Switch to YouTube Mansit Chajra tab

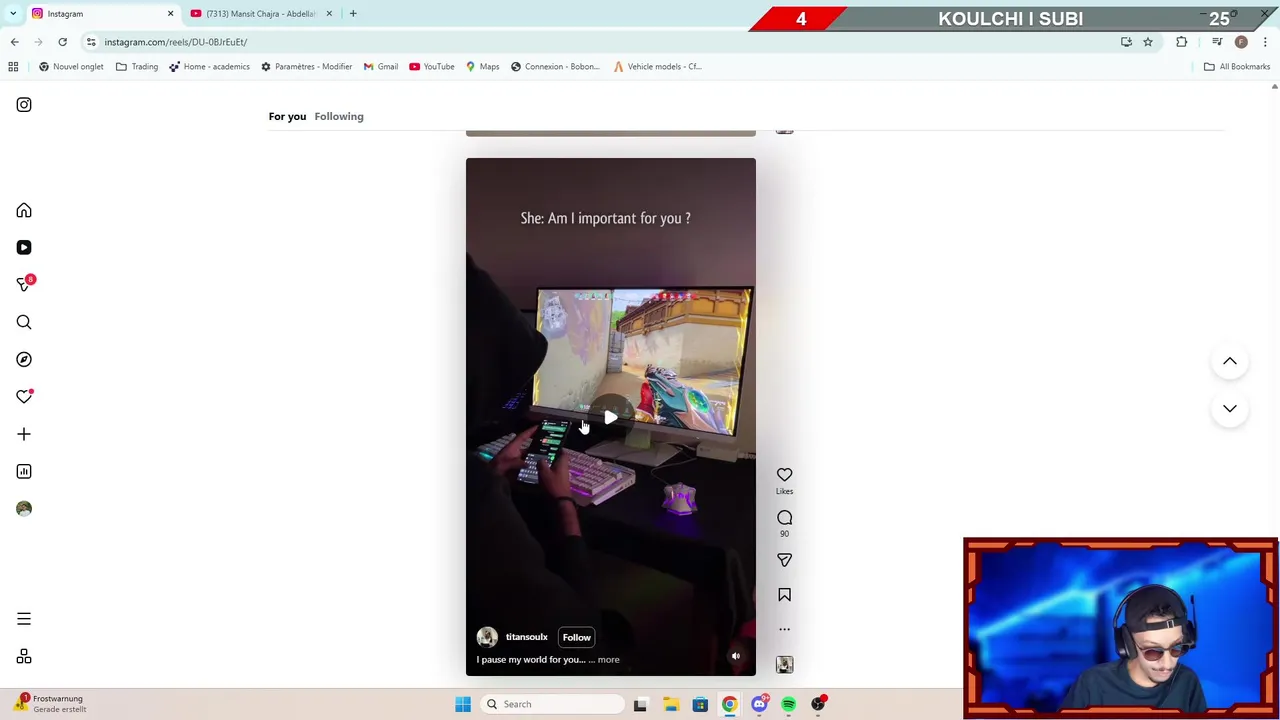click(x=258, y=14)
